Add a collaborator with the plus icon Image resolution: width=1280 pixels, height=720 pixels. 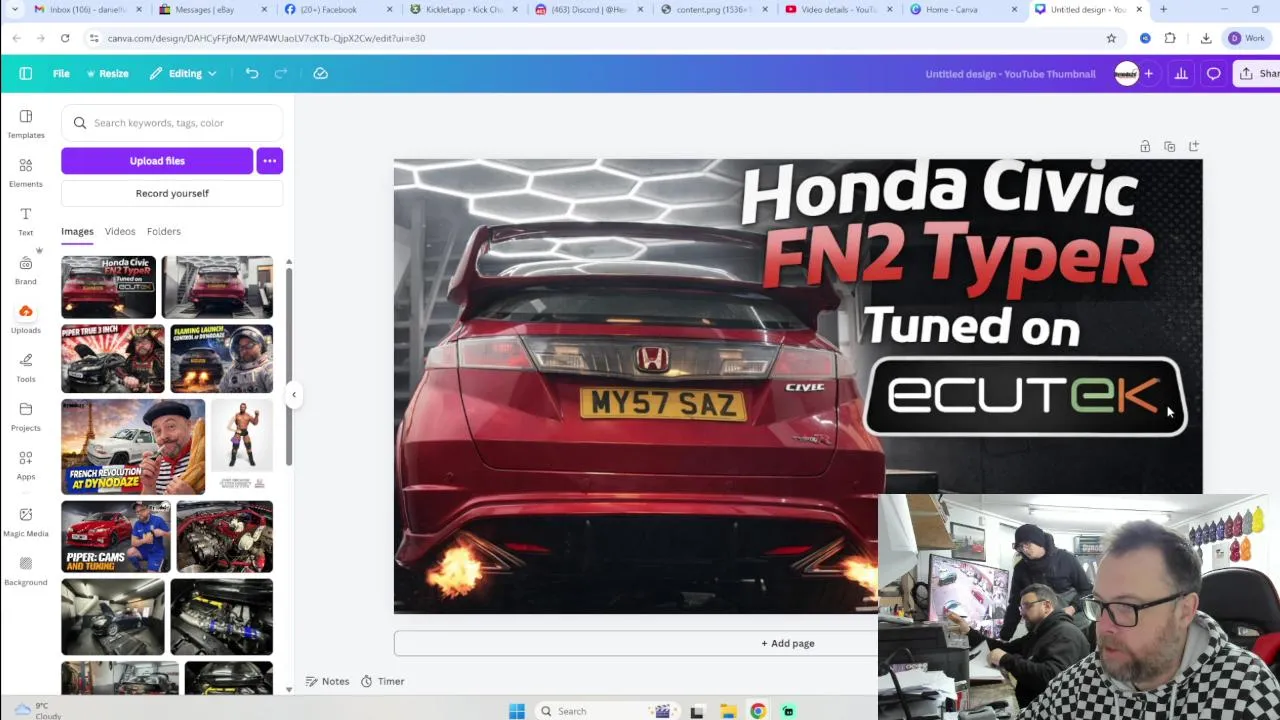[1148, 73]
